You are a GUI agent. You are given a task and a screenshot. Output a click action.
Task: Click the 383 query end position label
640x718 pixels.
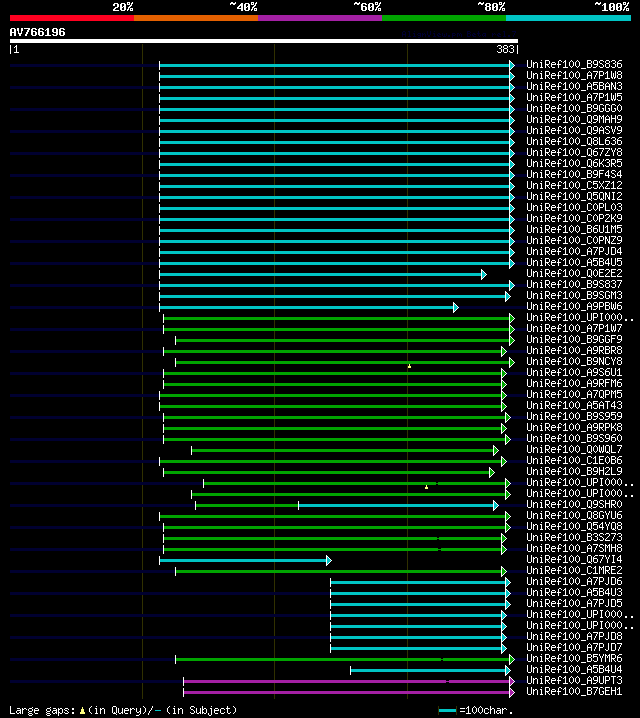505,49
